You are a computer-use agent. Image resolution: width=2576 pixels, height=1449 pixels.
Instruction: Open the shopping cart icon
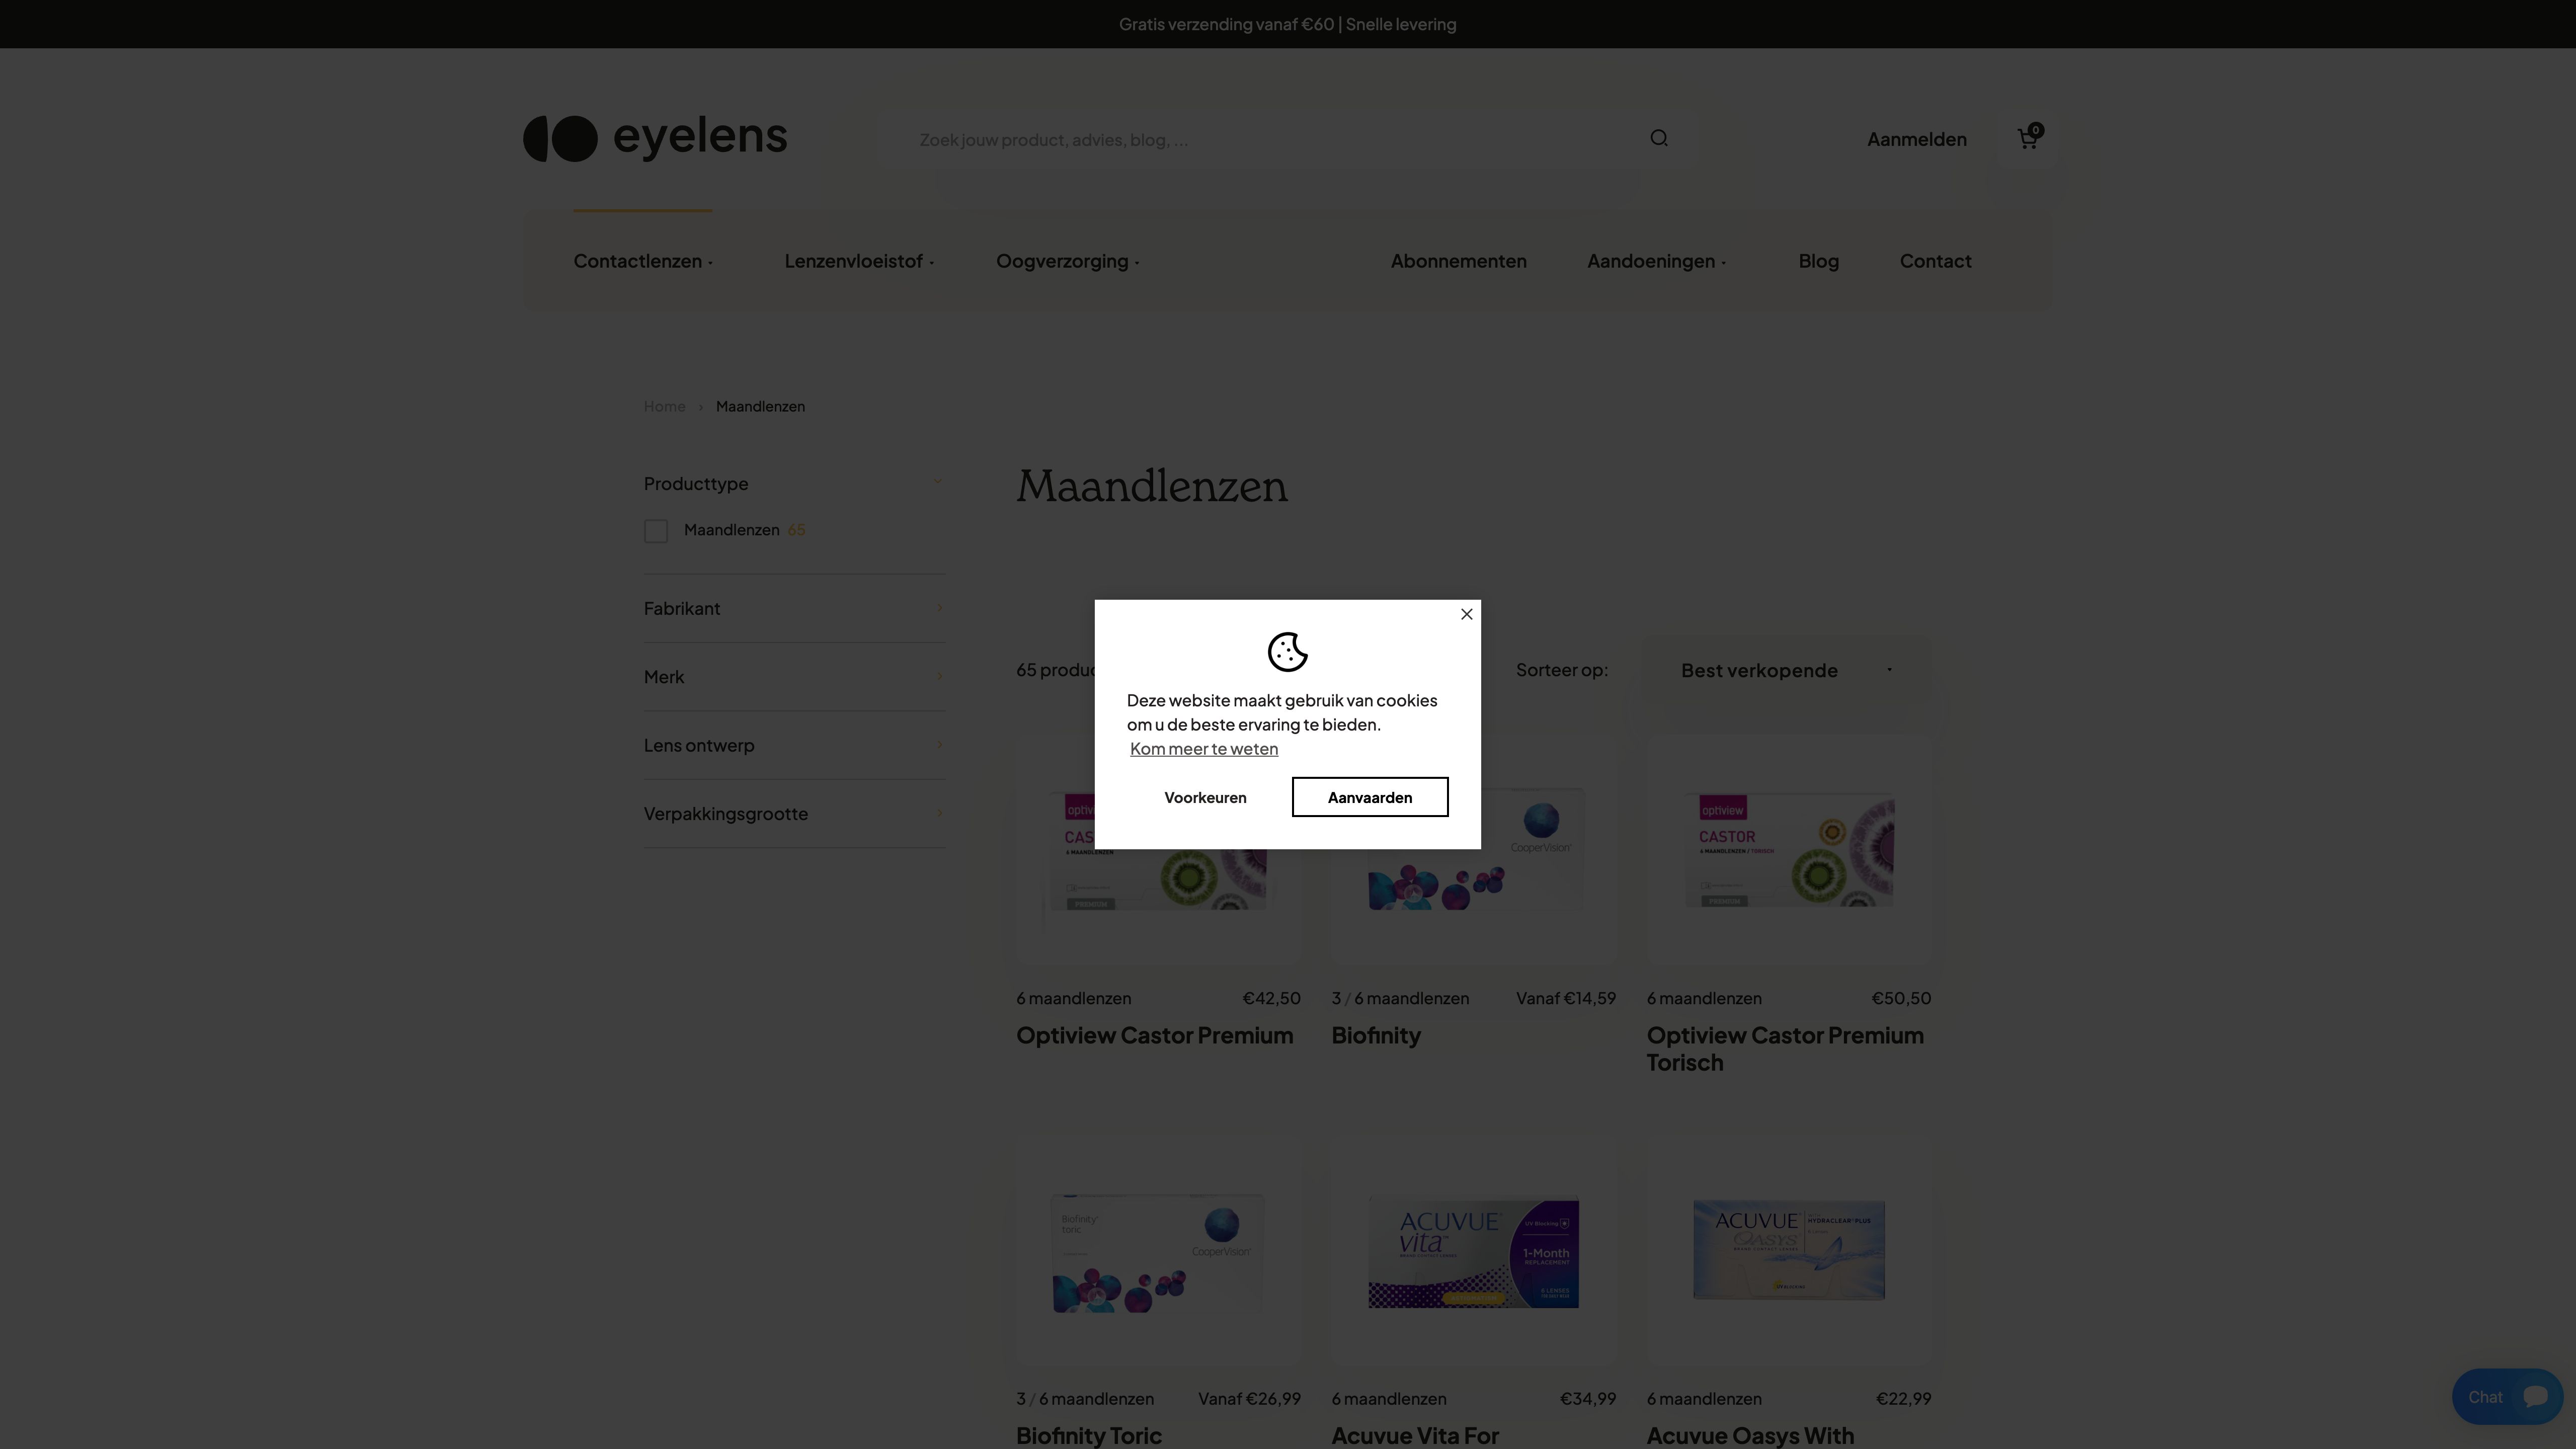(x=2028, y=139)
